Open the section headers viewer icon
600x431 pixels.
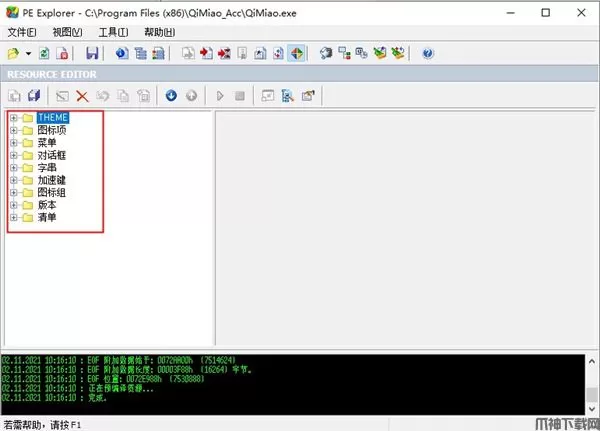coord(158,53)
